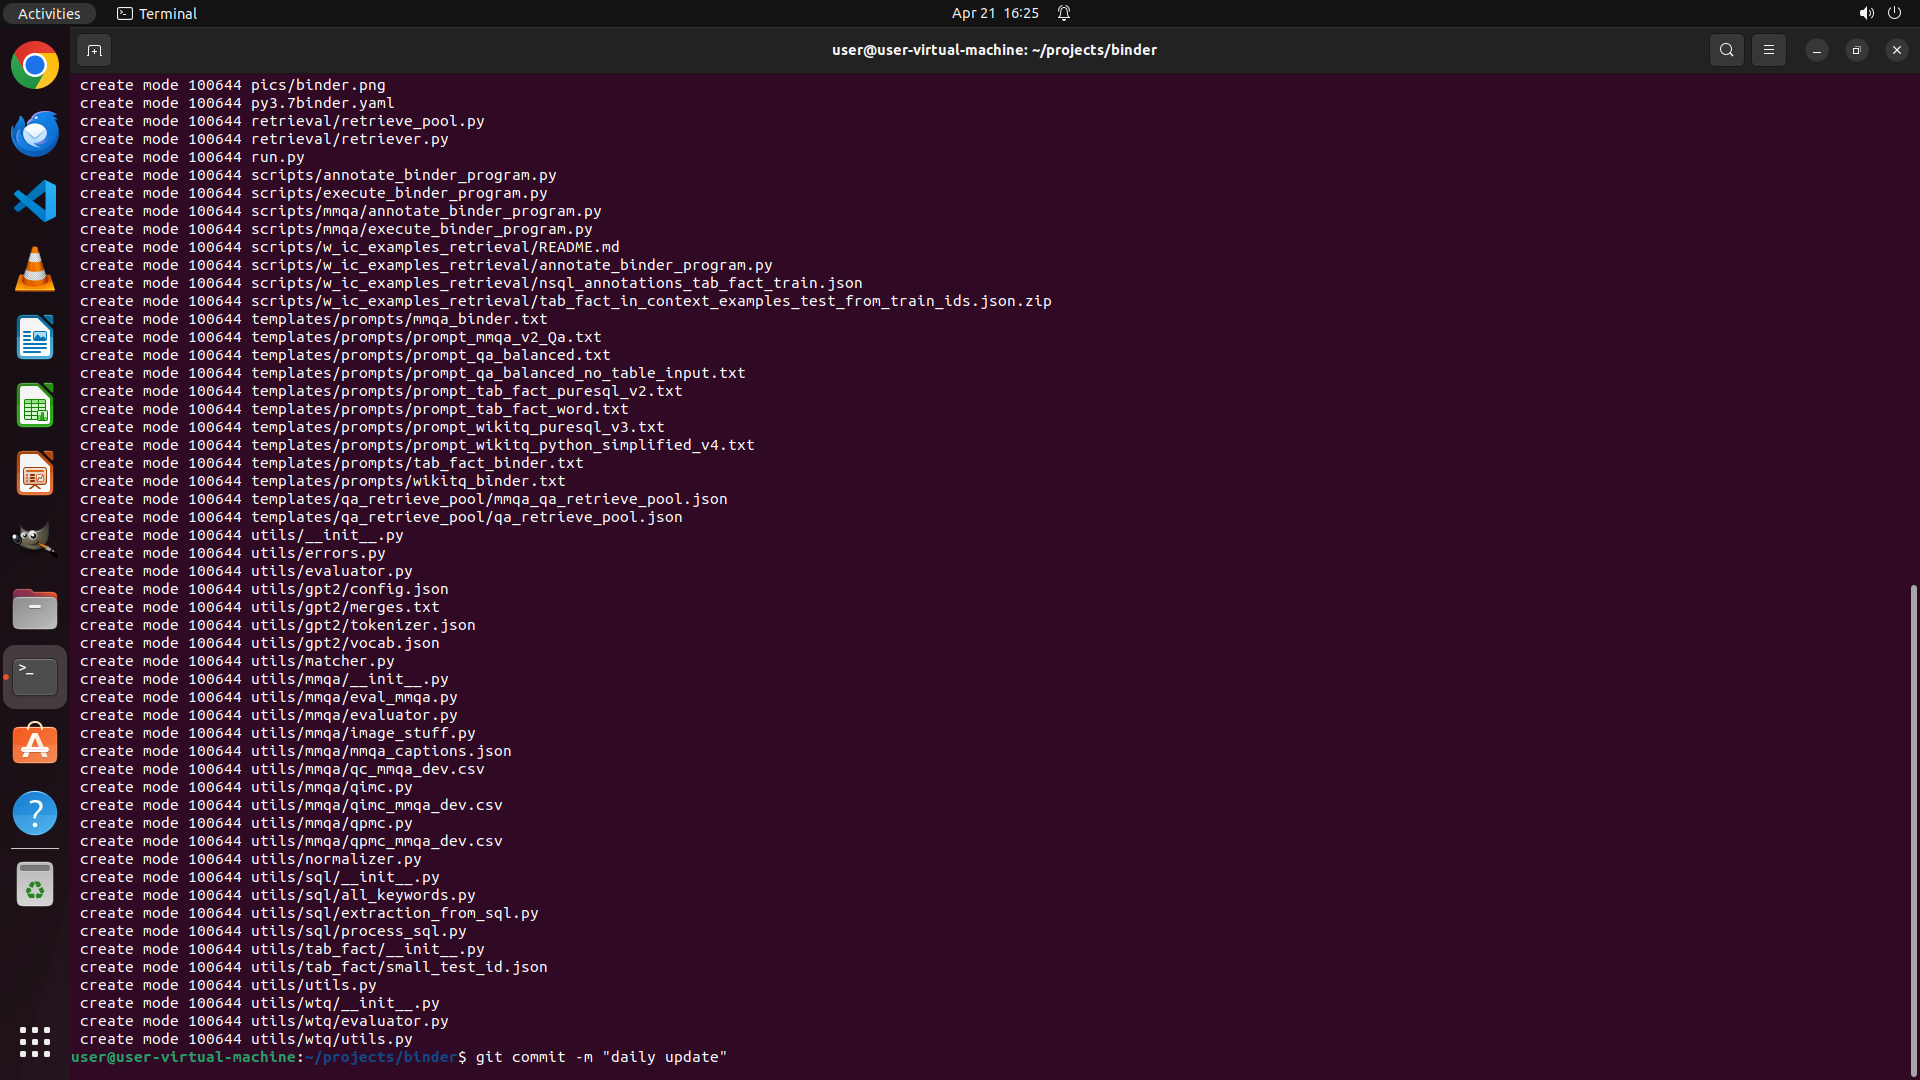The width and height of the screenshot is (1920, 1080).
Task: Open a new terminal tab
Action: (x=94, y=50)
